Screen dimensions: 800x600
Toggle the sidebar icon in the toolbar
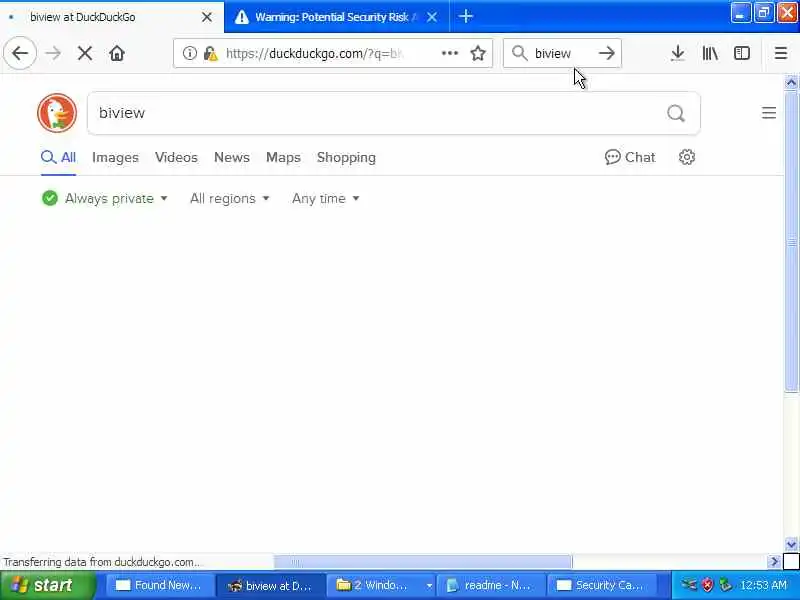(x=742, y=53)
